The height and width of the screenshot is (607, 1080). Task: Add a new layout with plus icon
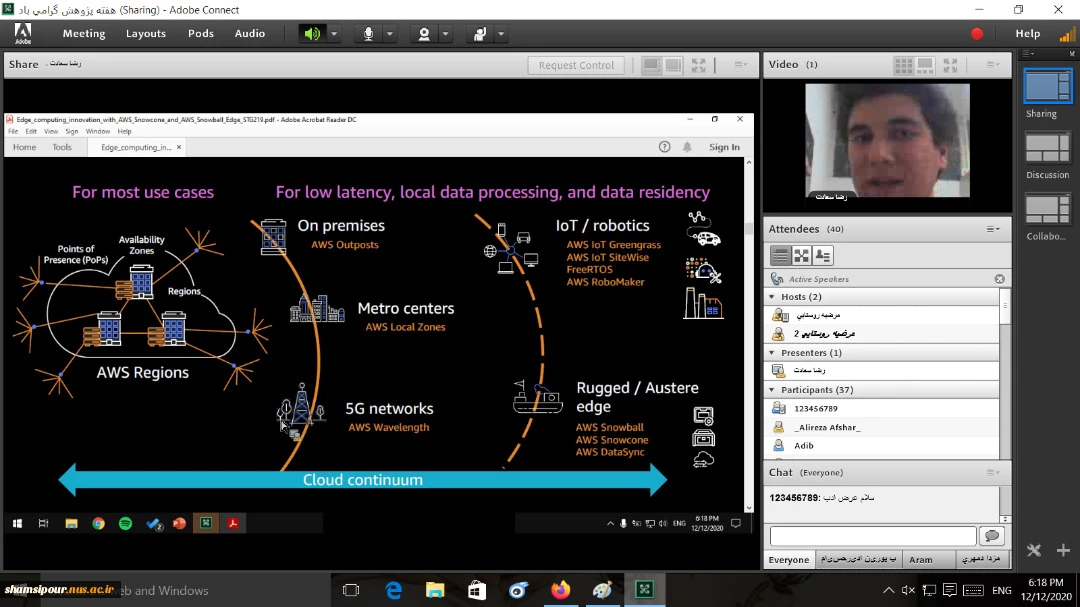click(x=1063, y=550)
